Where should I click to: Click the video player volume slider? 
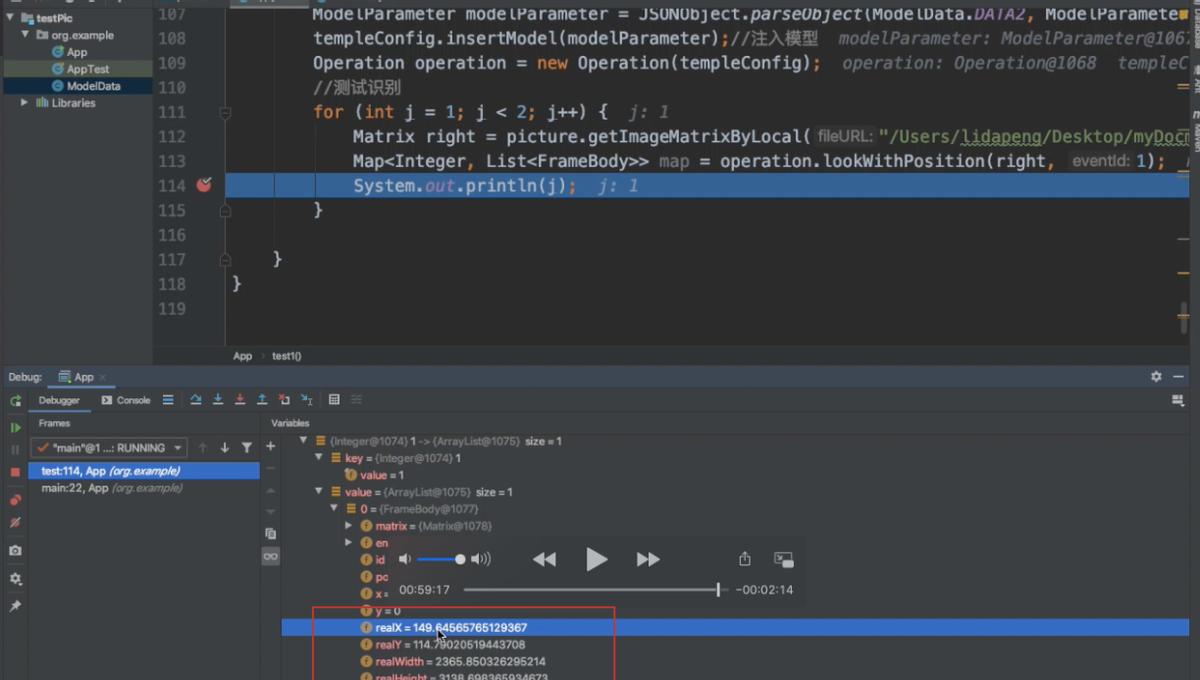440,560
